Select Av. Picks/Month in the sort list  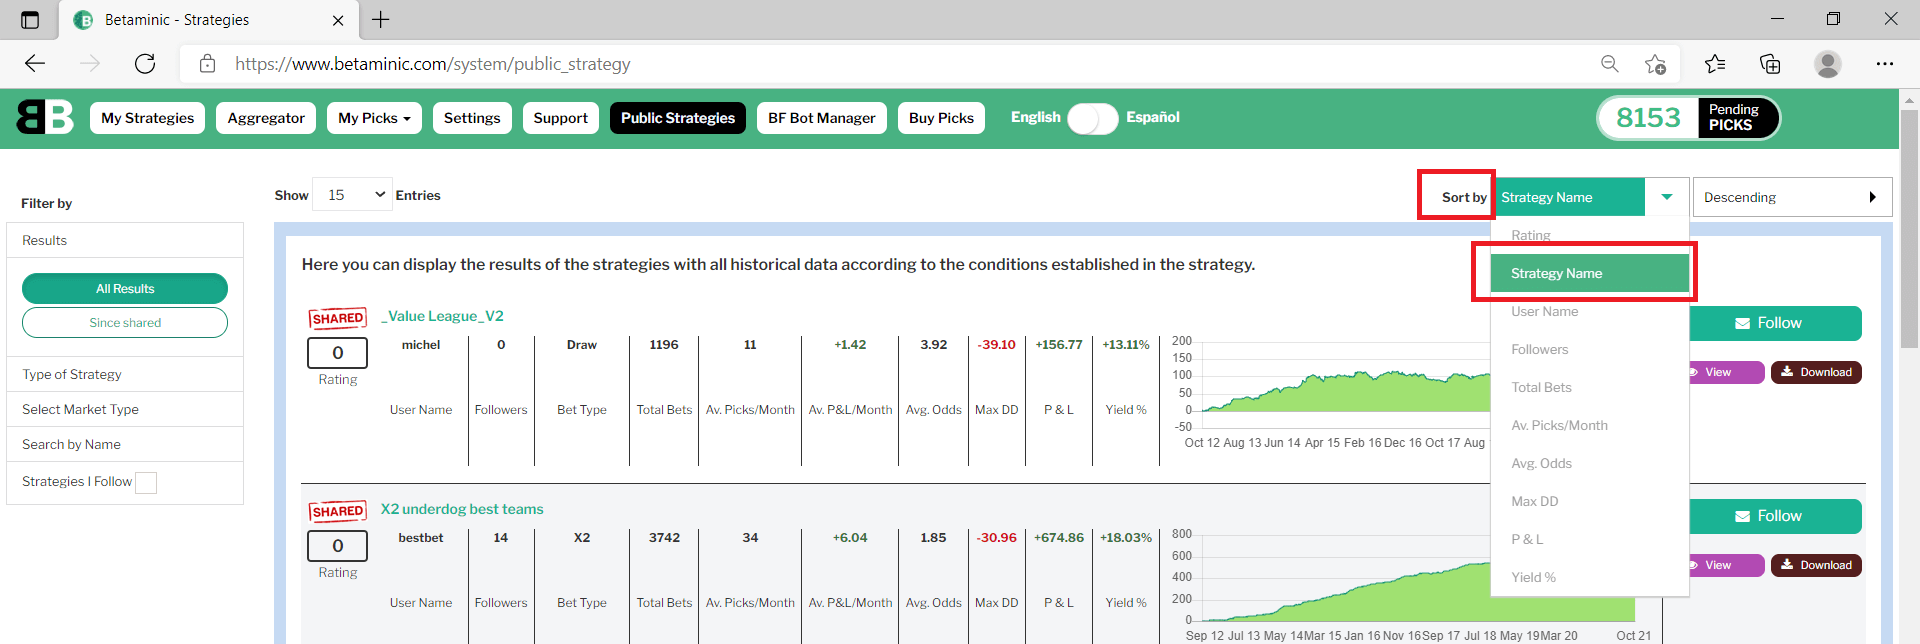click(x=1590, y=425)
